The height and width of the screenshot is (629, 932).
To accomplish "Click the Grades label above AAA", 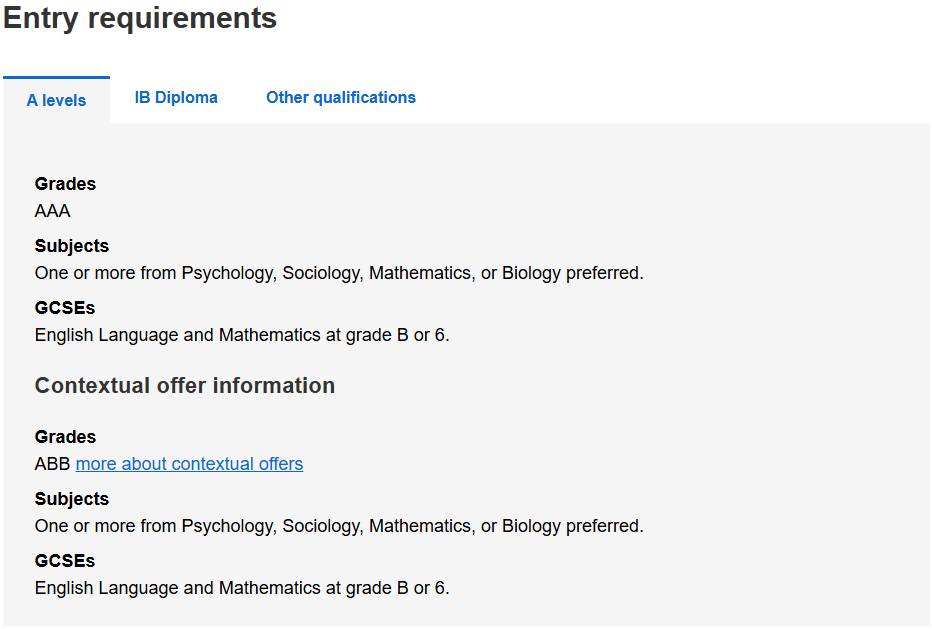I will [65, 184].
